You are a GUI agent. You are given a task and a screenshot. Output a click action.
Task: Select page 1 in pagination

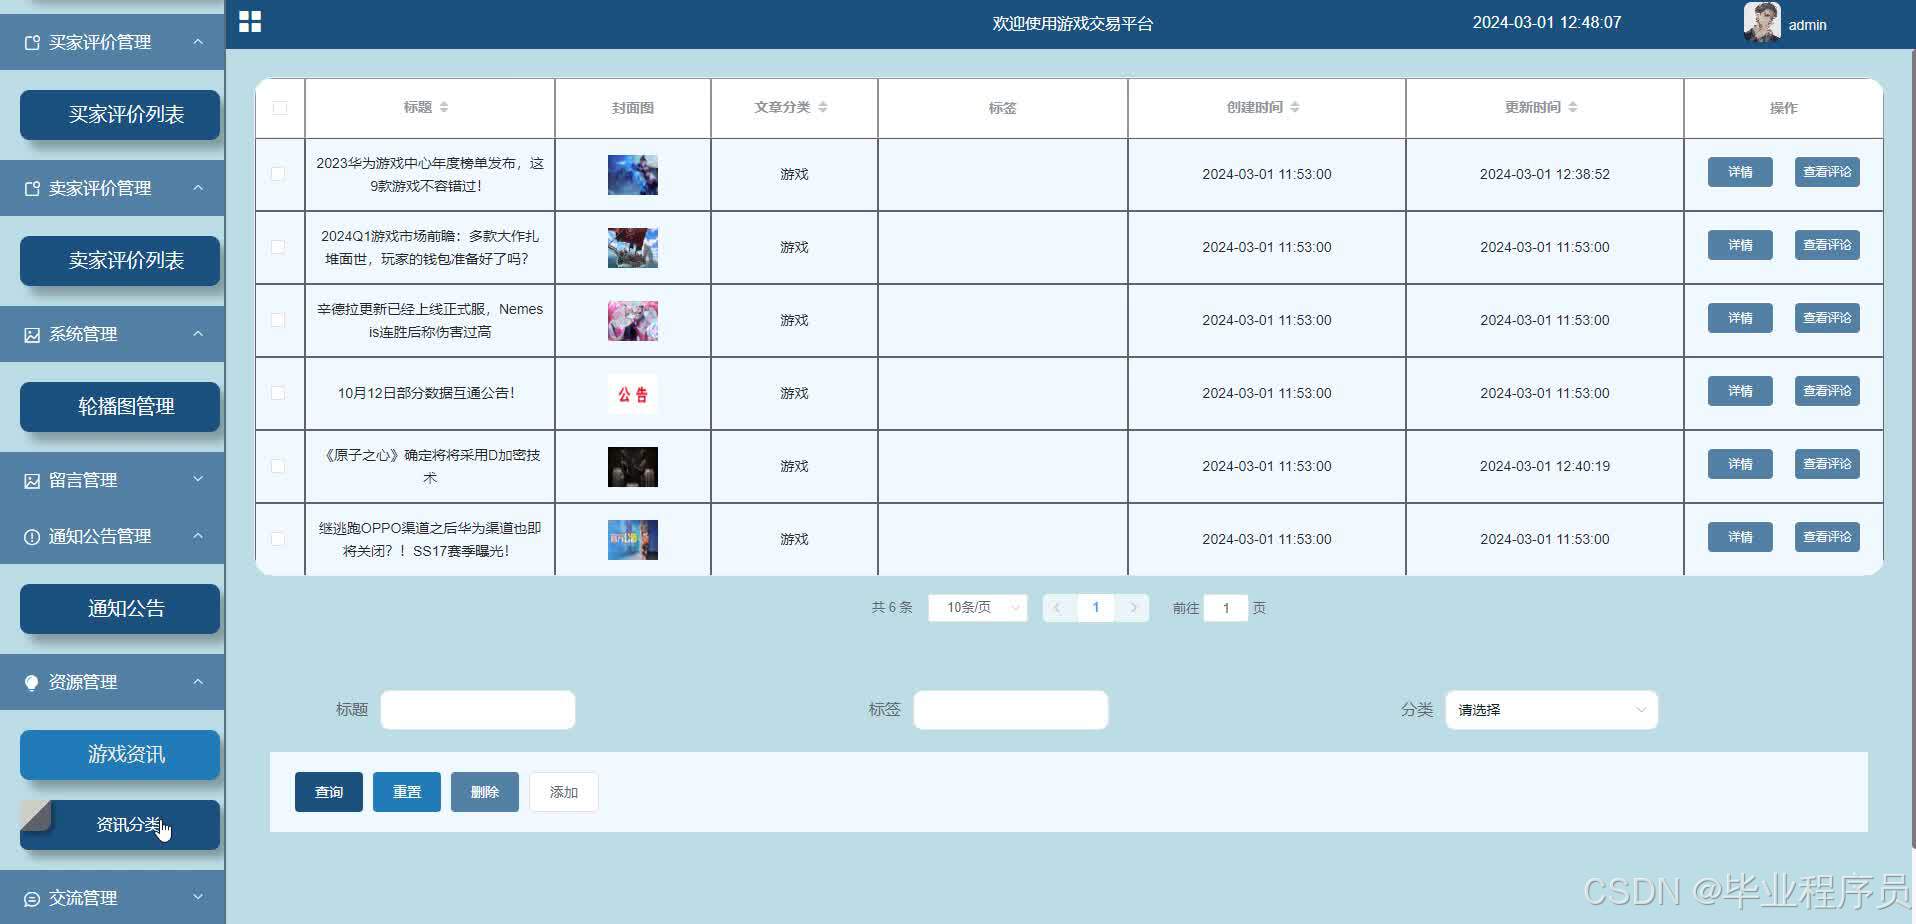click(1096, 608)
